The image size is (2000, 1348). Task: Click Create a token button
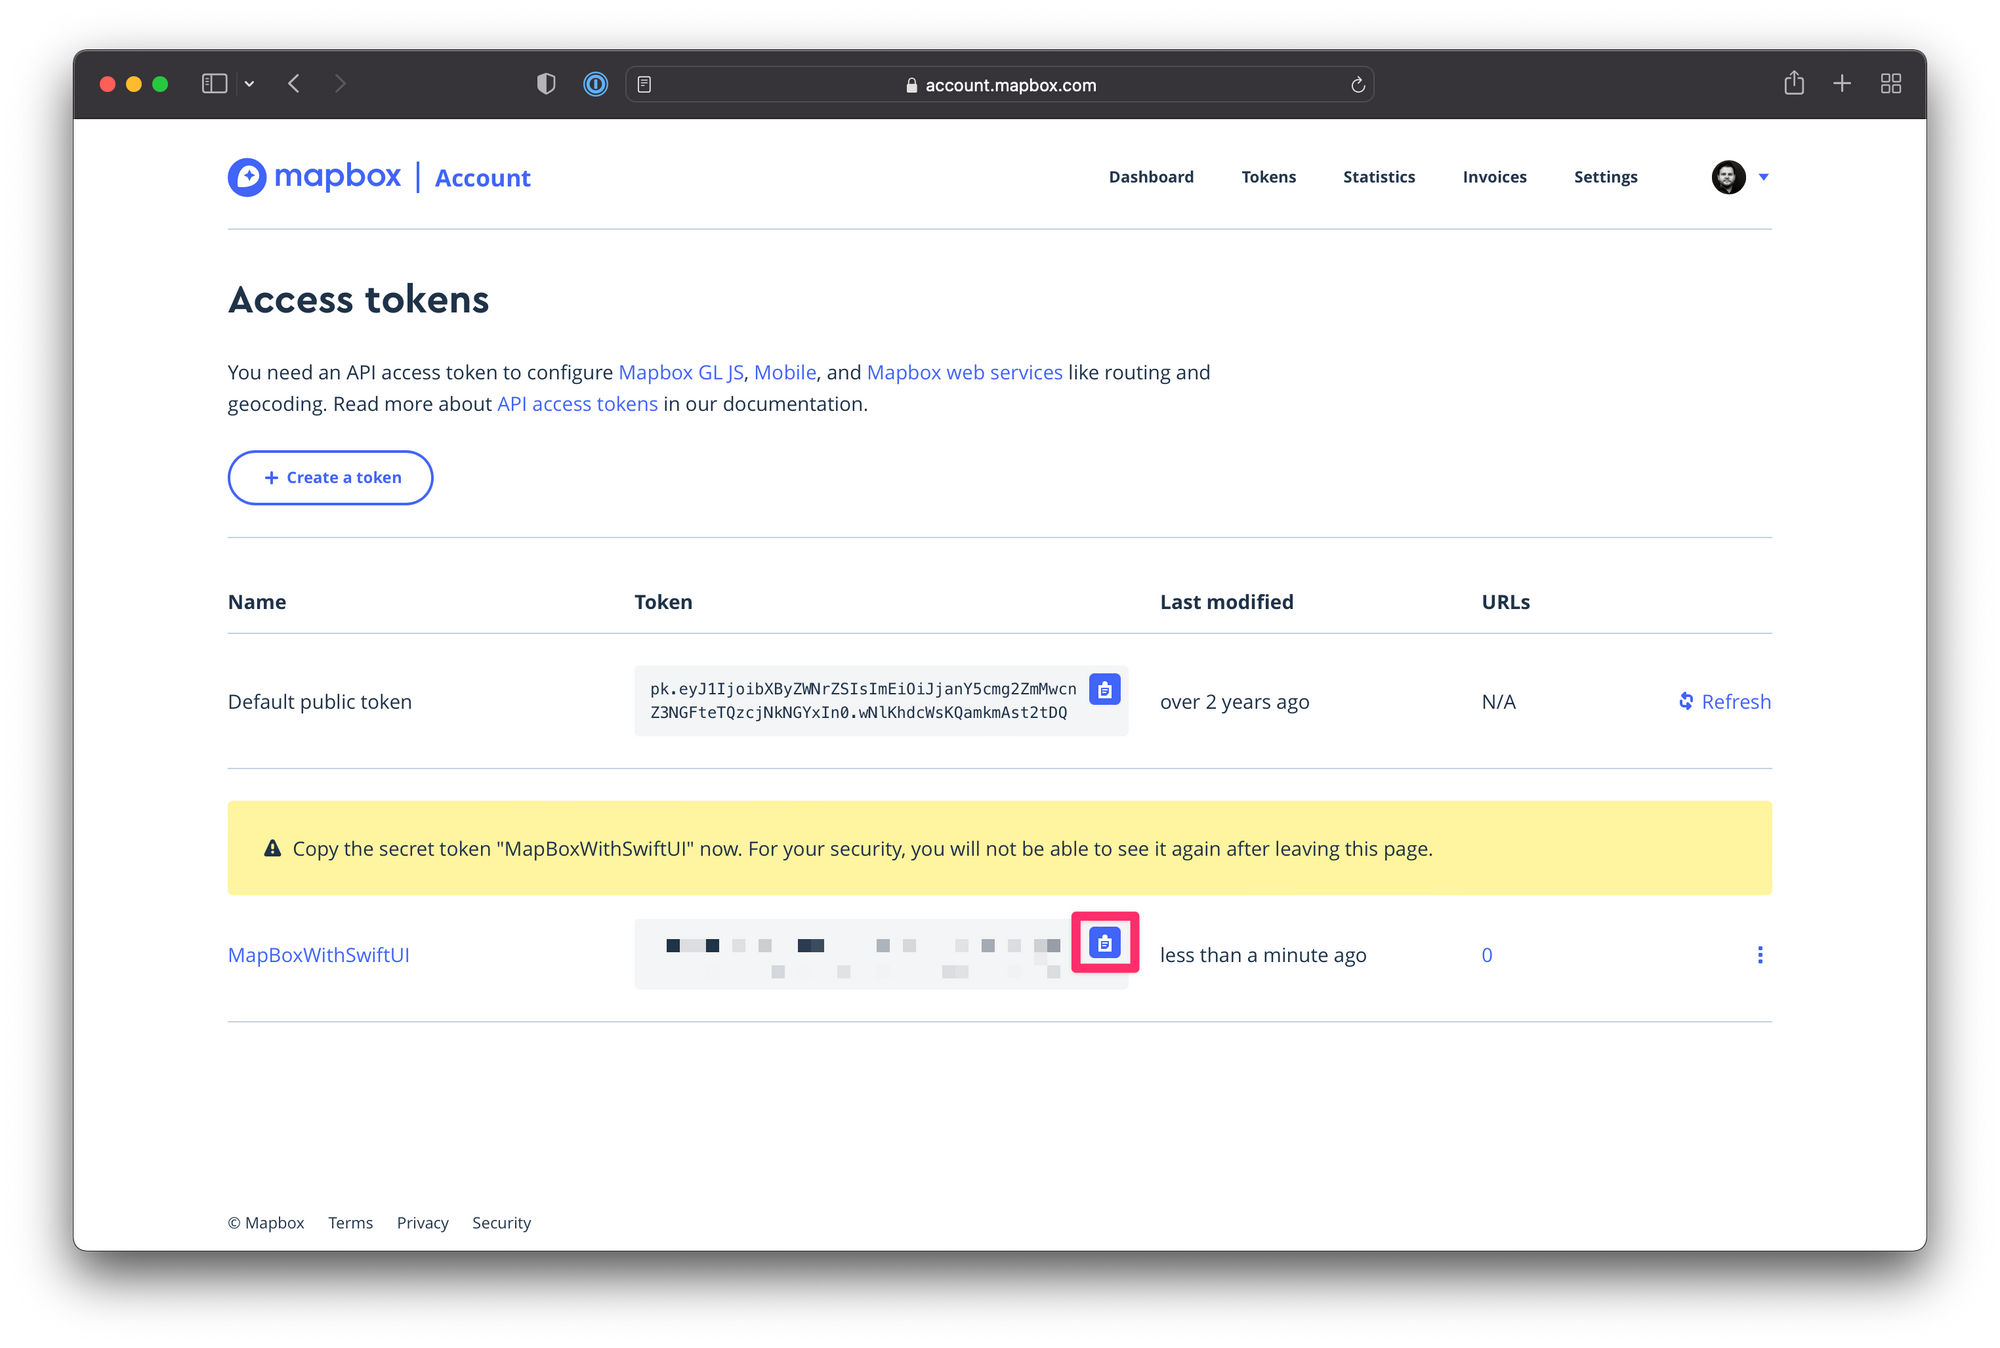(x=330, y=478)
